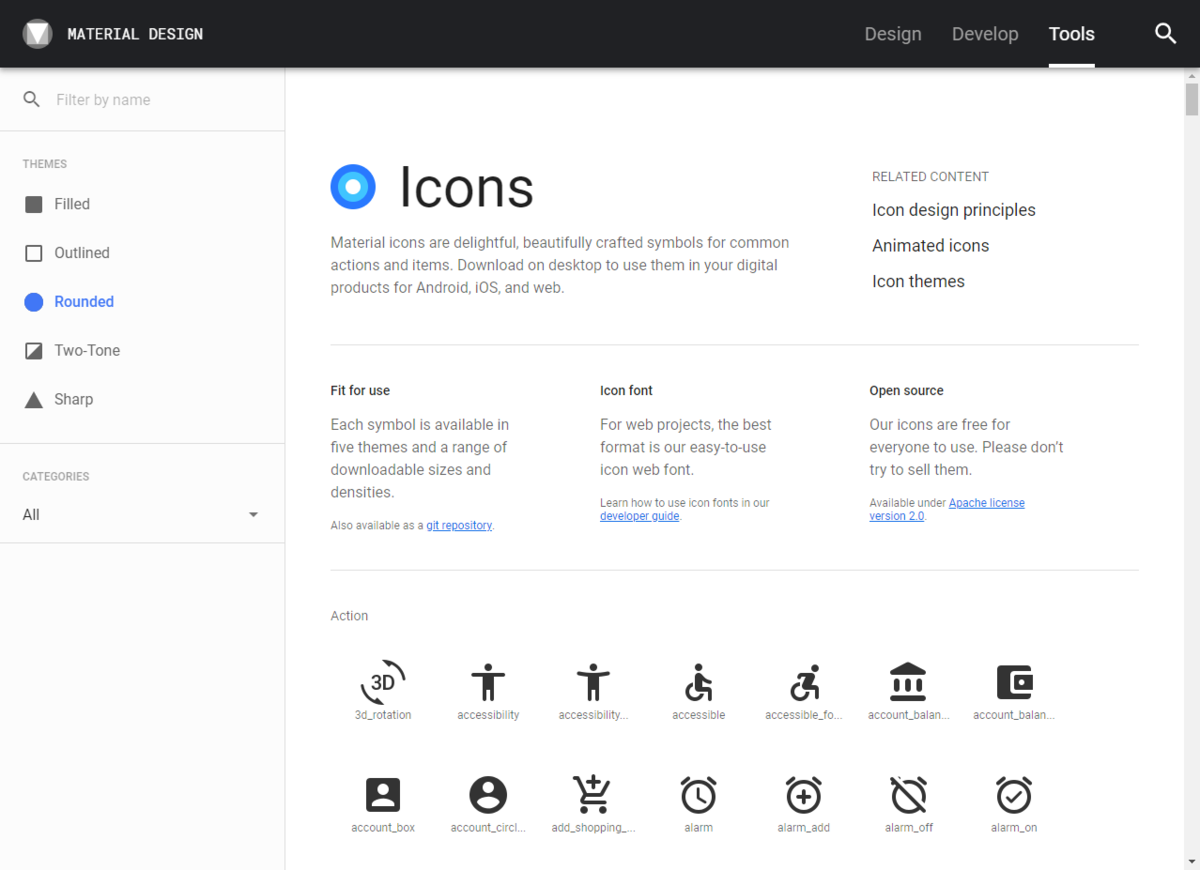Open the Develop tab
This screenshot has height=870, width=1200.
pos(985,34)
